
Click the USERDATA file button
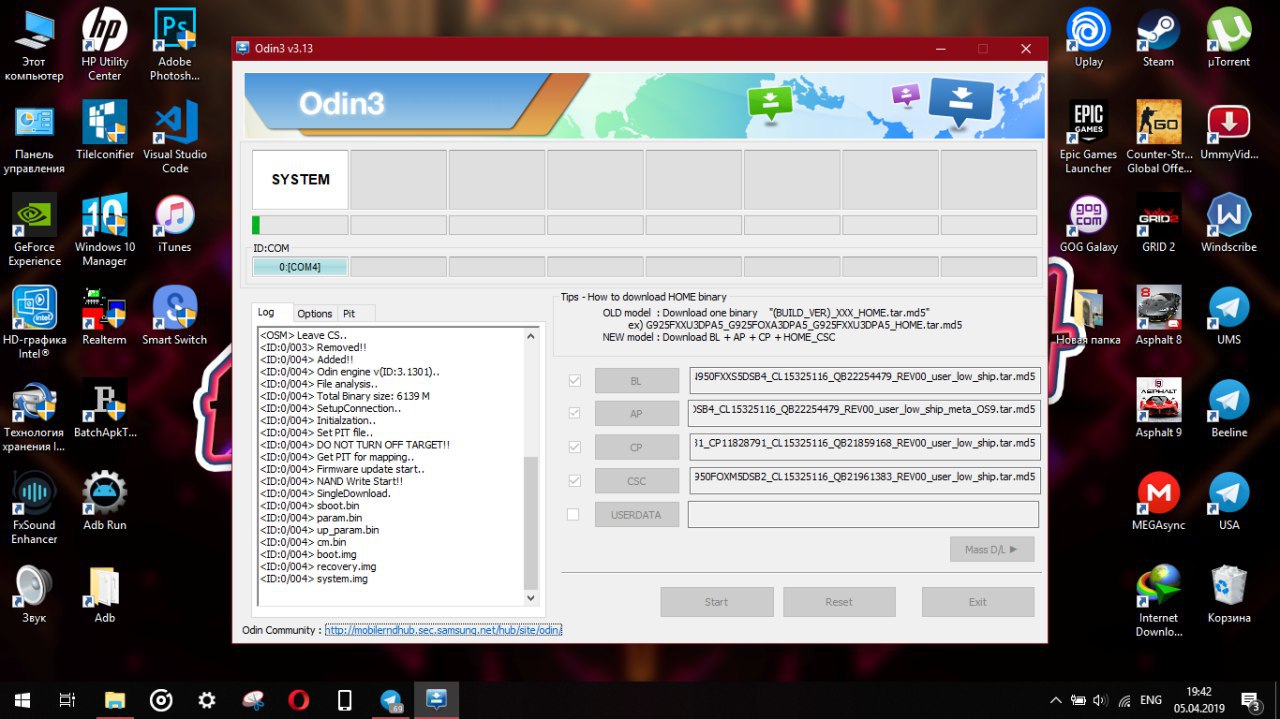pyautogui.click(x=636, y=515)
